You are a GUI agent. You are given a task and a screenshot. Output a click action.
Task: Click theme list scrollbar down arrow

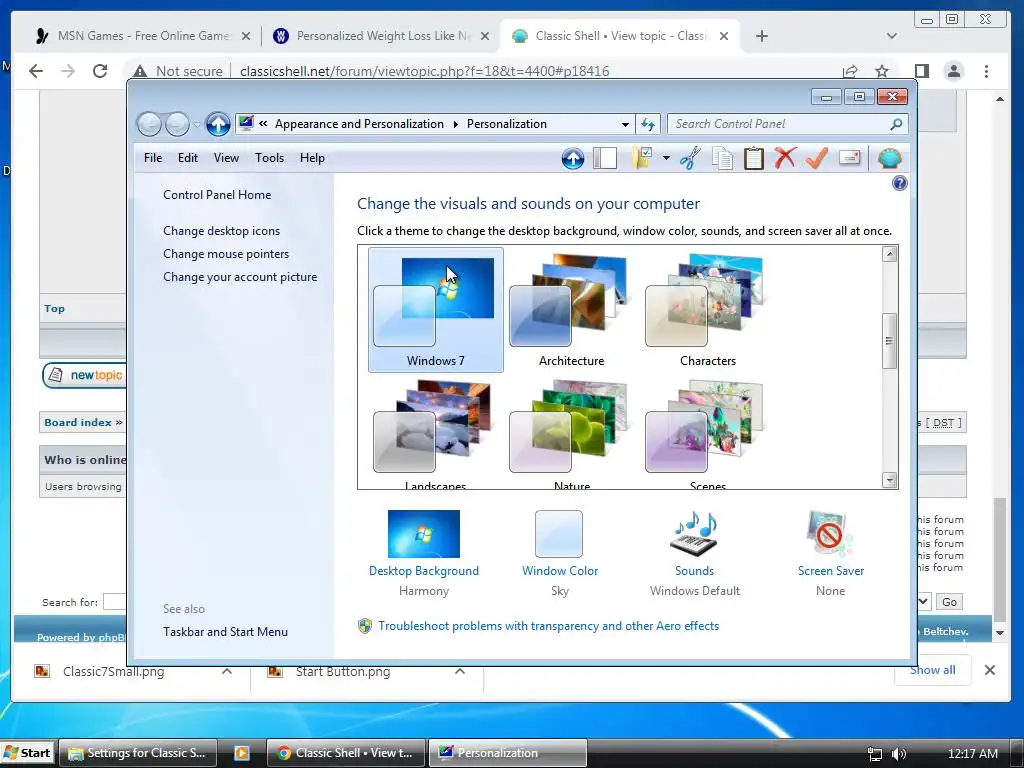pyautogui.click(x=889, y=480)
